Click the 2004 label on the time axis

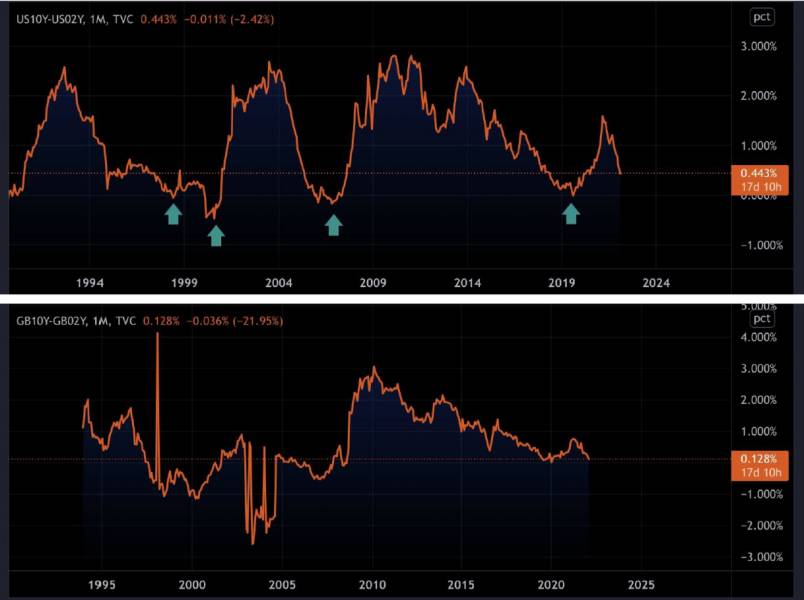pos(278,283)
